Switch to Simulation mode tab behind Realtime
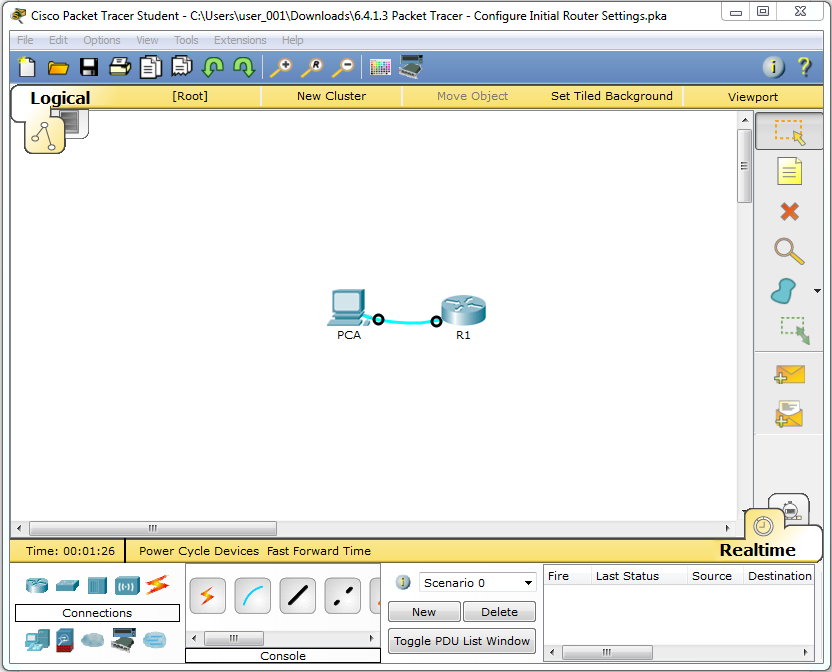This screenshot has height=672, width=832. click(x=791, y=510)
